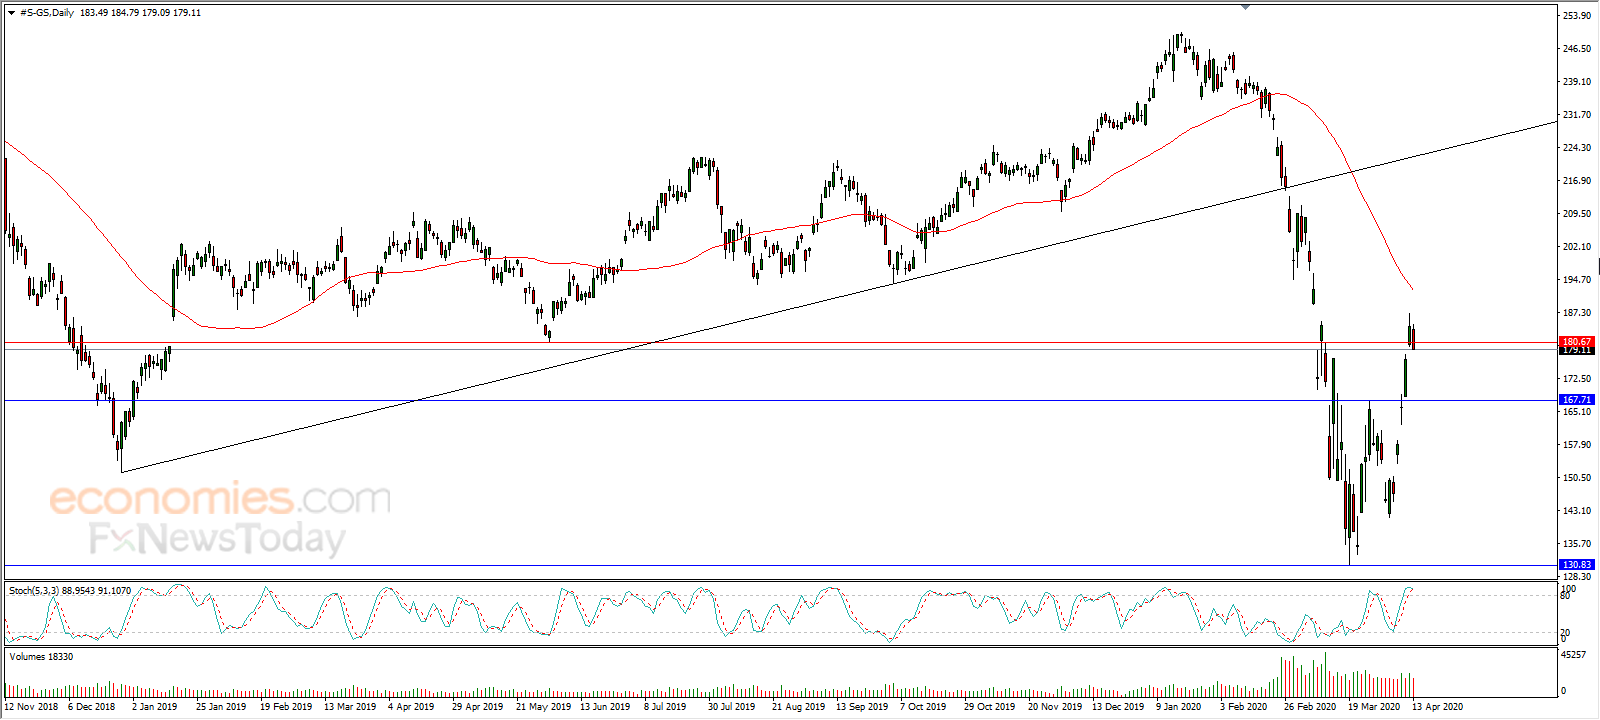Click the blue 167.71 price level tag

pyautogui.click(x=1577, y=400)
